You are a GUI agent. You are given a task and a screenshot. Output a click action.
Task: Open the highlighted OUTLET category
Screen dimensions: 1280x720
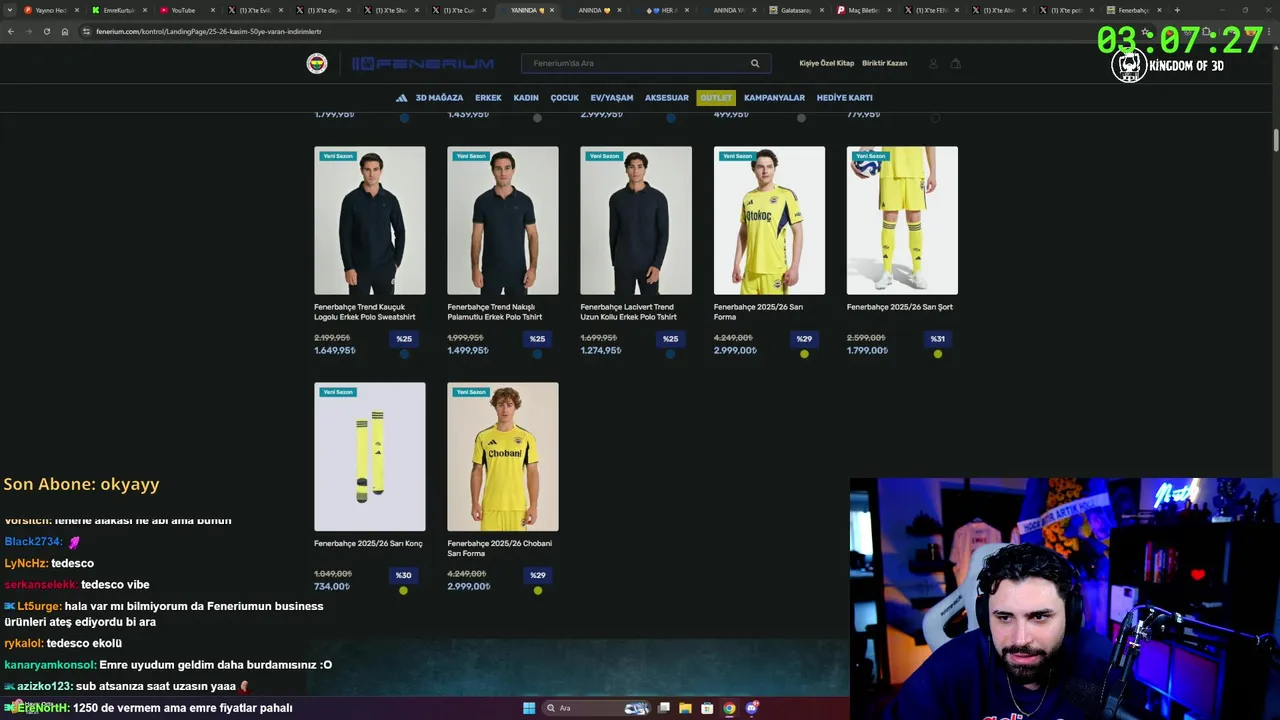point(716,98)
